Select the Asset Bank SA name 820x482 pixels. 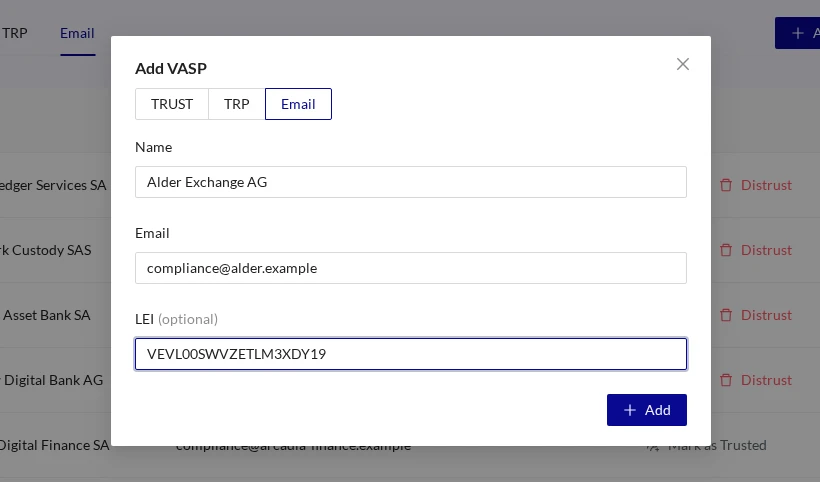coord(46,315)
